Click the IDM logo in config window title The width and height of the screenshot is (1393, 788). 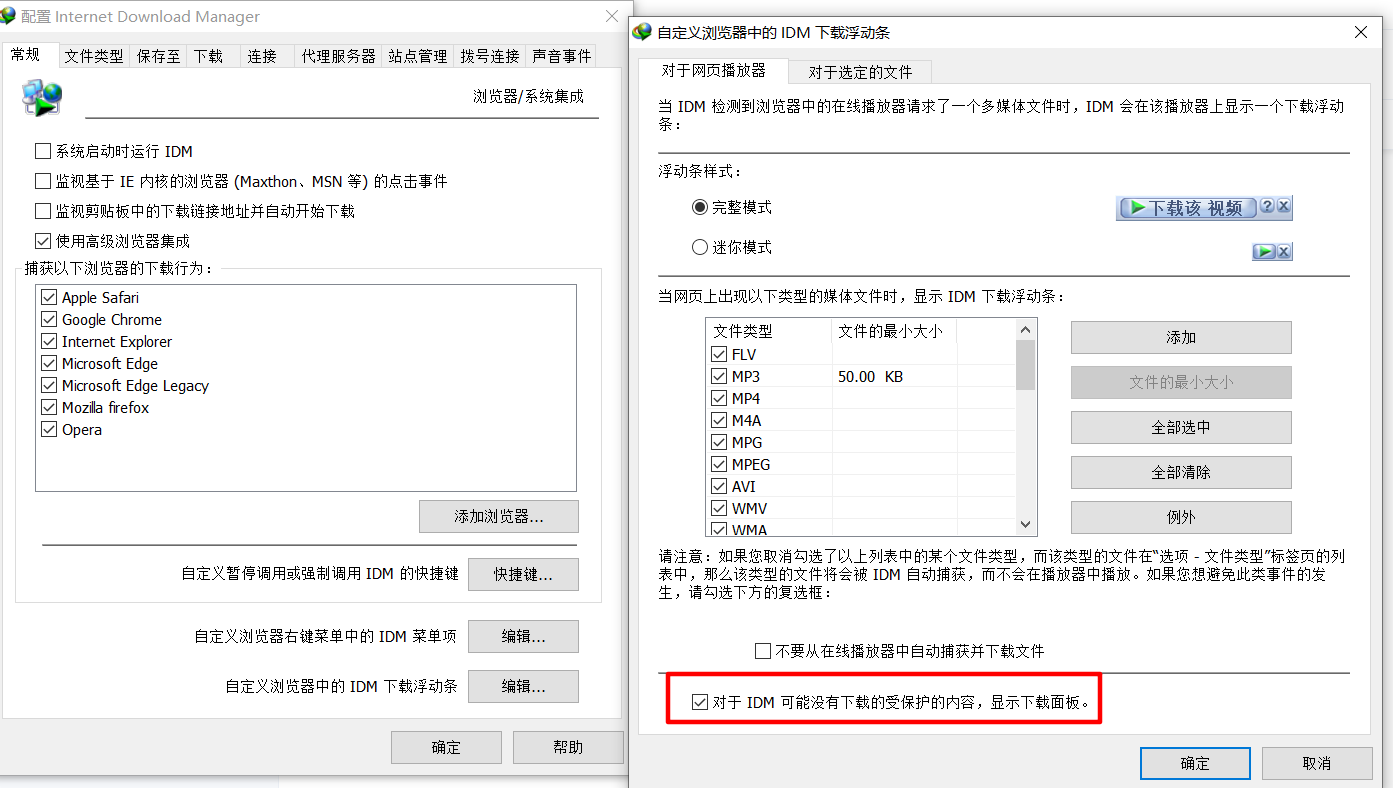(x=9, y=16)
